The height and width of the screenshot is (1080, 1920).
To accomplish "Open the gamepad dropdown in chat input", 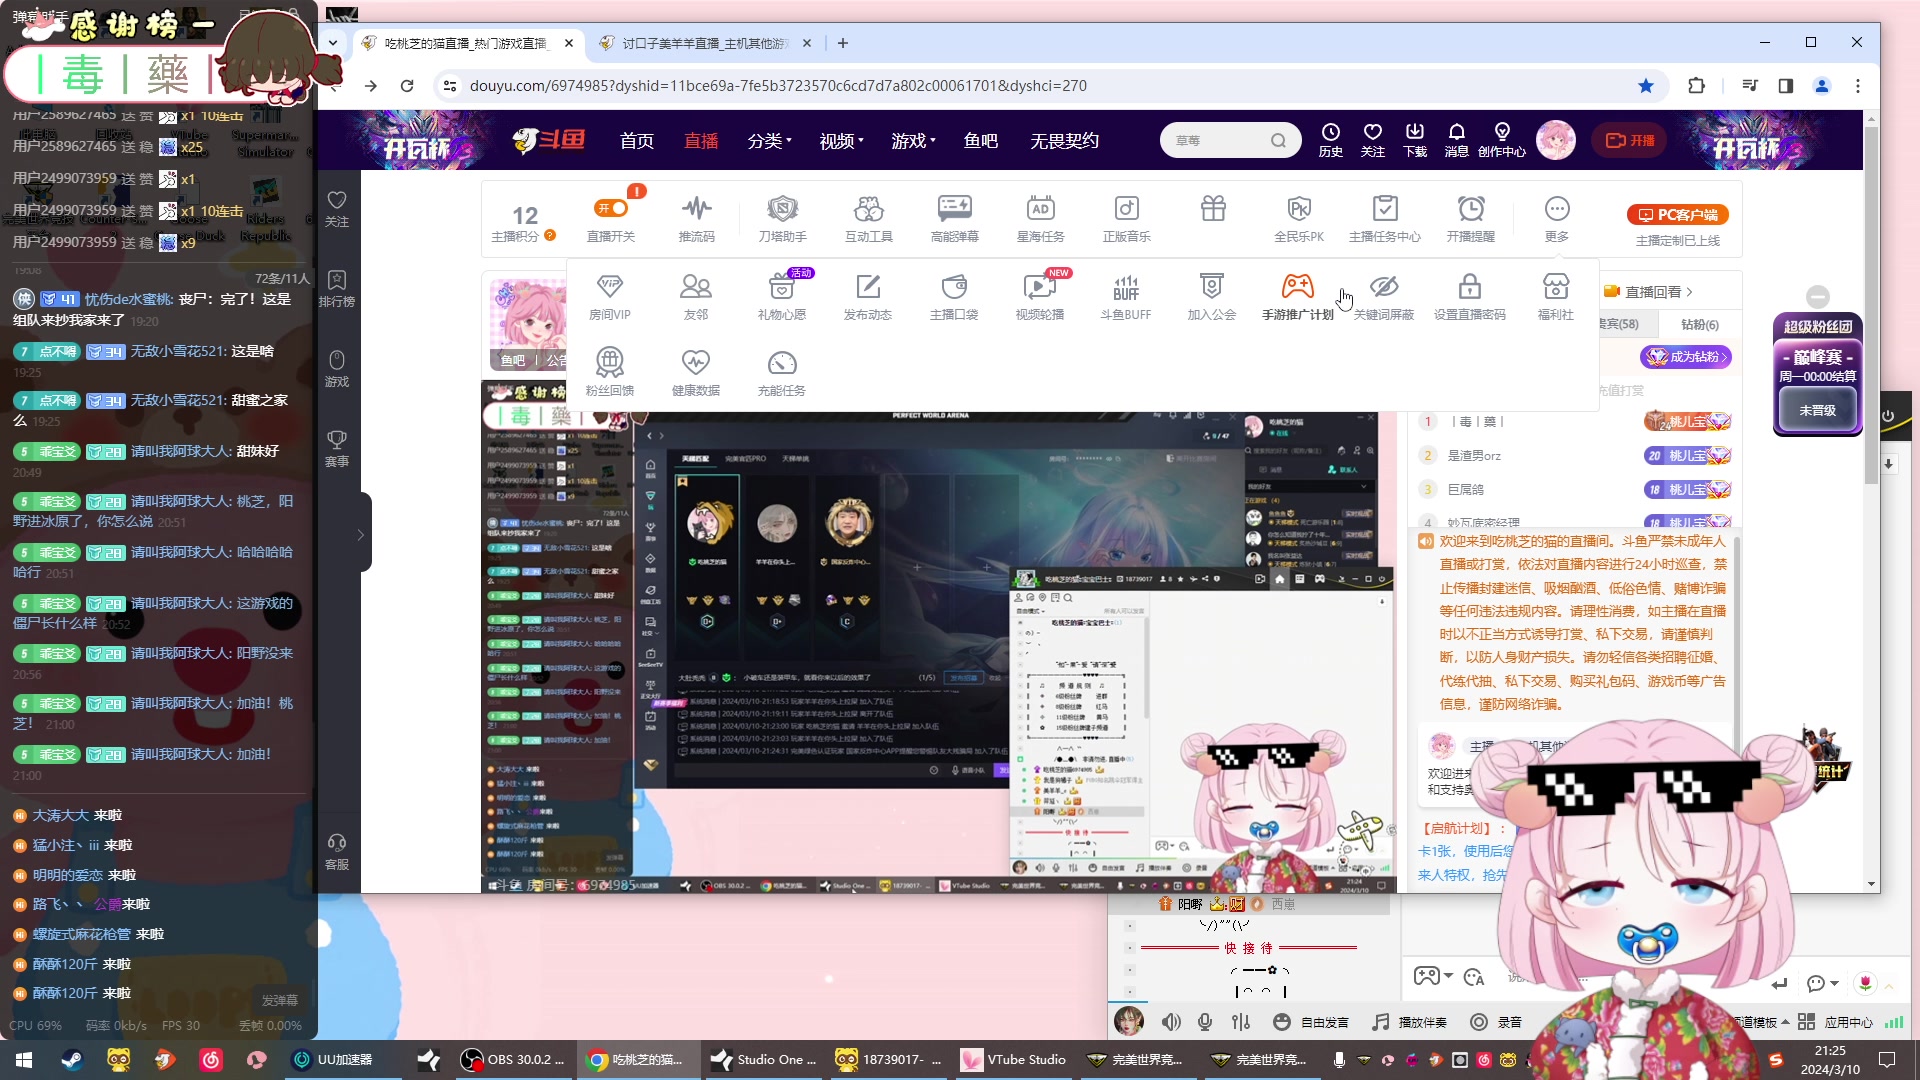I will click(x=1431, y=976).
